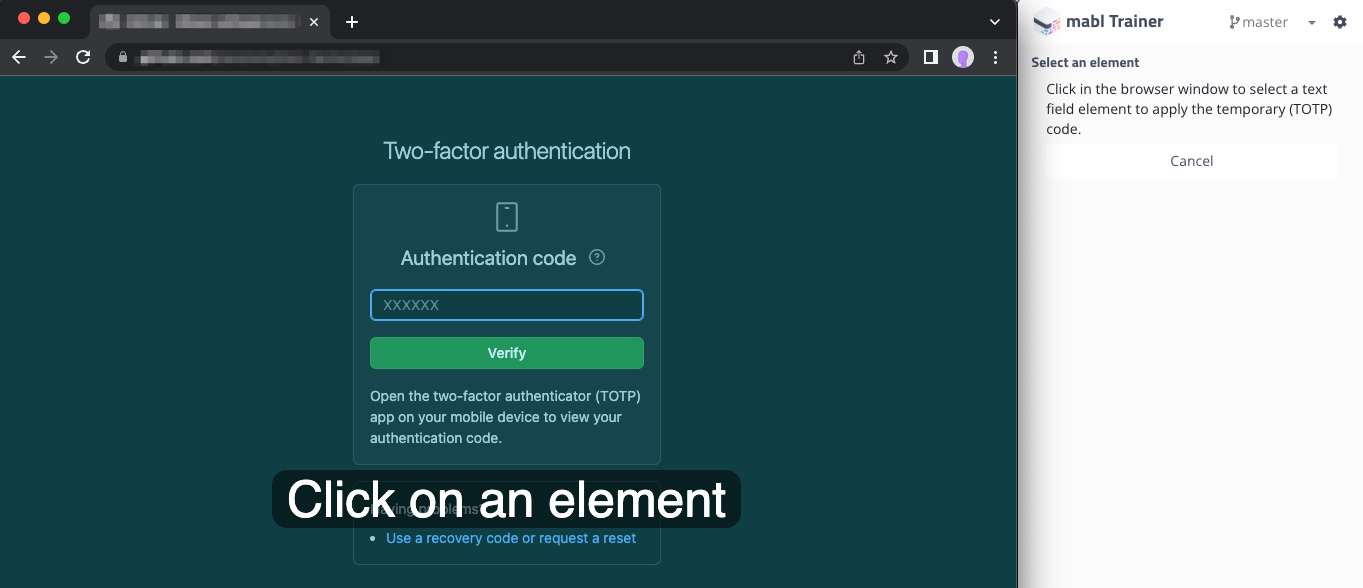Screen dimensions: 1363x588
Task: Open recovery code or reset link
Action: point(511,538)
